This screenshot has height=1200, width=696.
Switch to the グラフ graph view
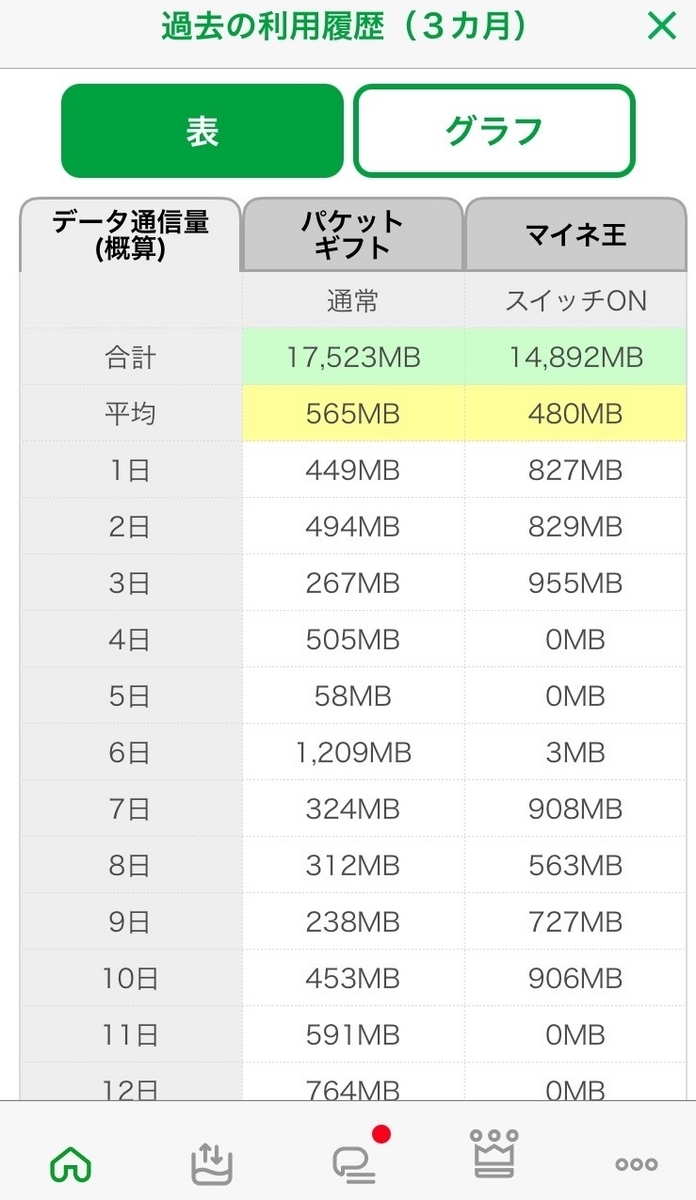[494, 131]
